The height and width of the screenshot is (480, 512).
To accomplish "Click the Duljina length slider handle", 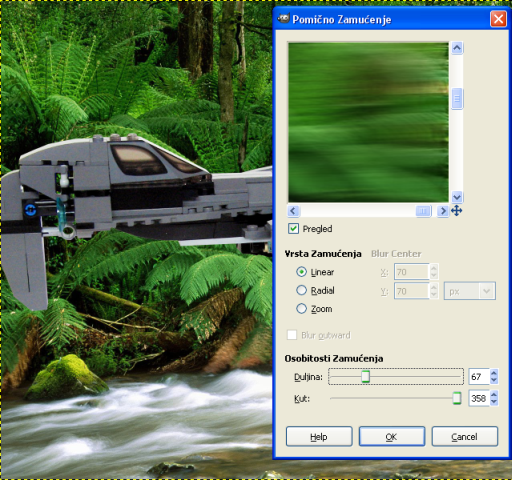I will (x=365, y=376).
